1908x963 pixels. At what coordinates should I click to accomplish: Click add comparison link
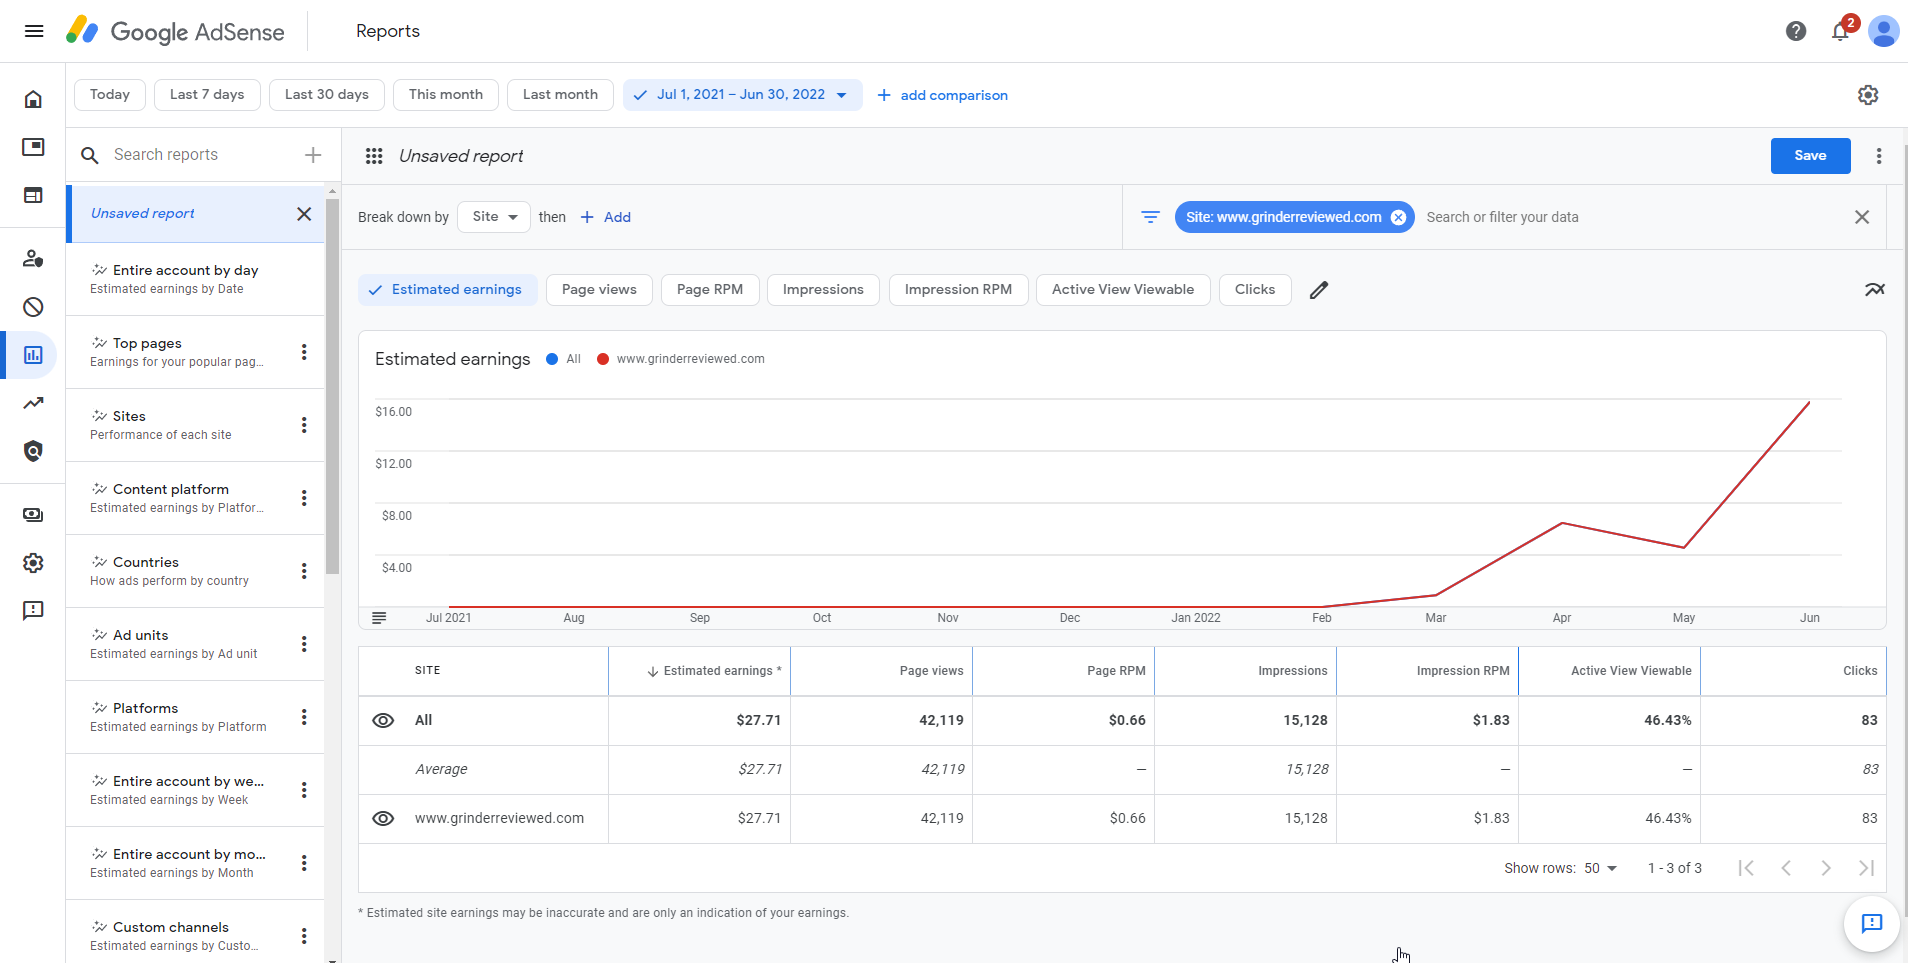point(942,95)
